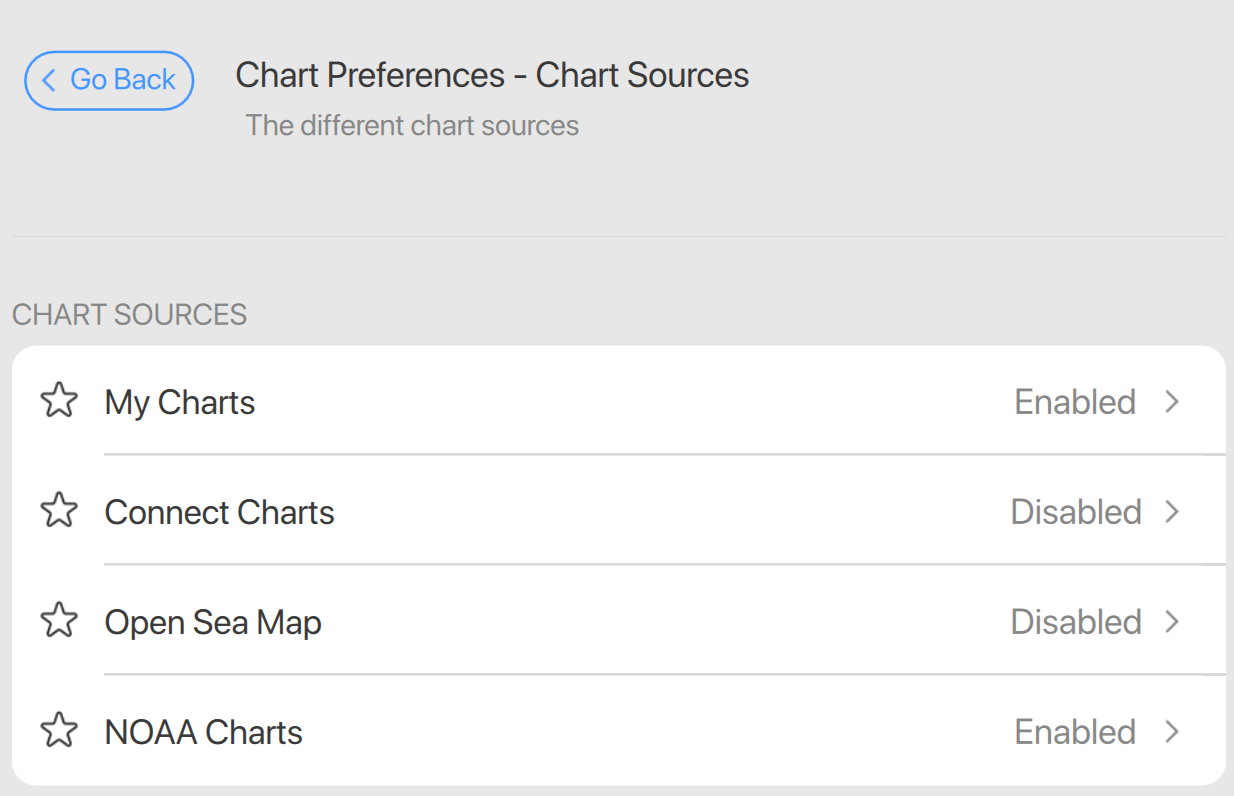1234x796 pixels.
Task: Click the chevron at NOAA Charts row
Action: 1173,731
